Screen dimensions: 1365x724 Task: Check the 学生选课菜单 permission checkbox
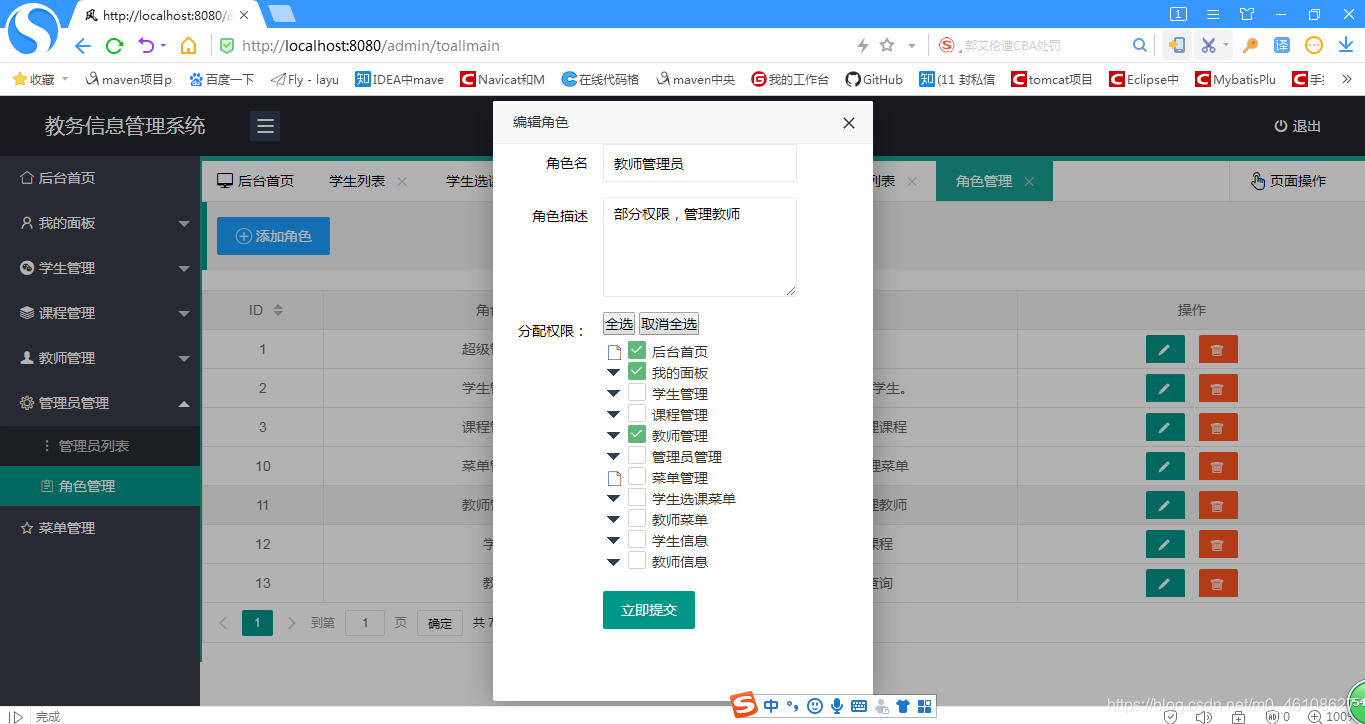[637, 498]
